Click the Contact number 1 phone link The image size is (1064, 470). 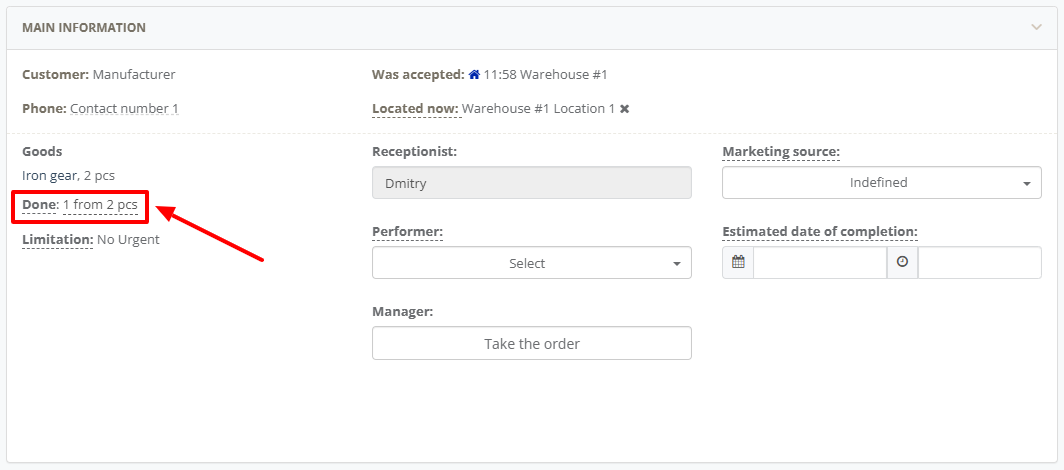[x=124, y=109]
